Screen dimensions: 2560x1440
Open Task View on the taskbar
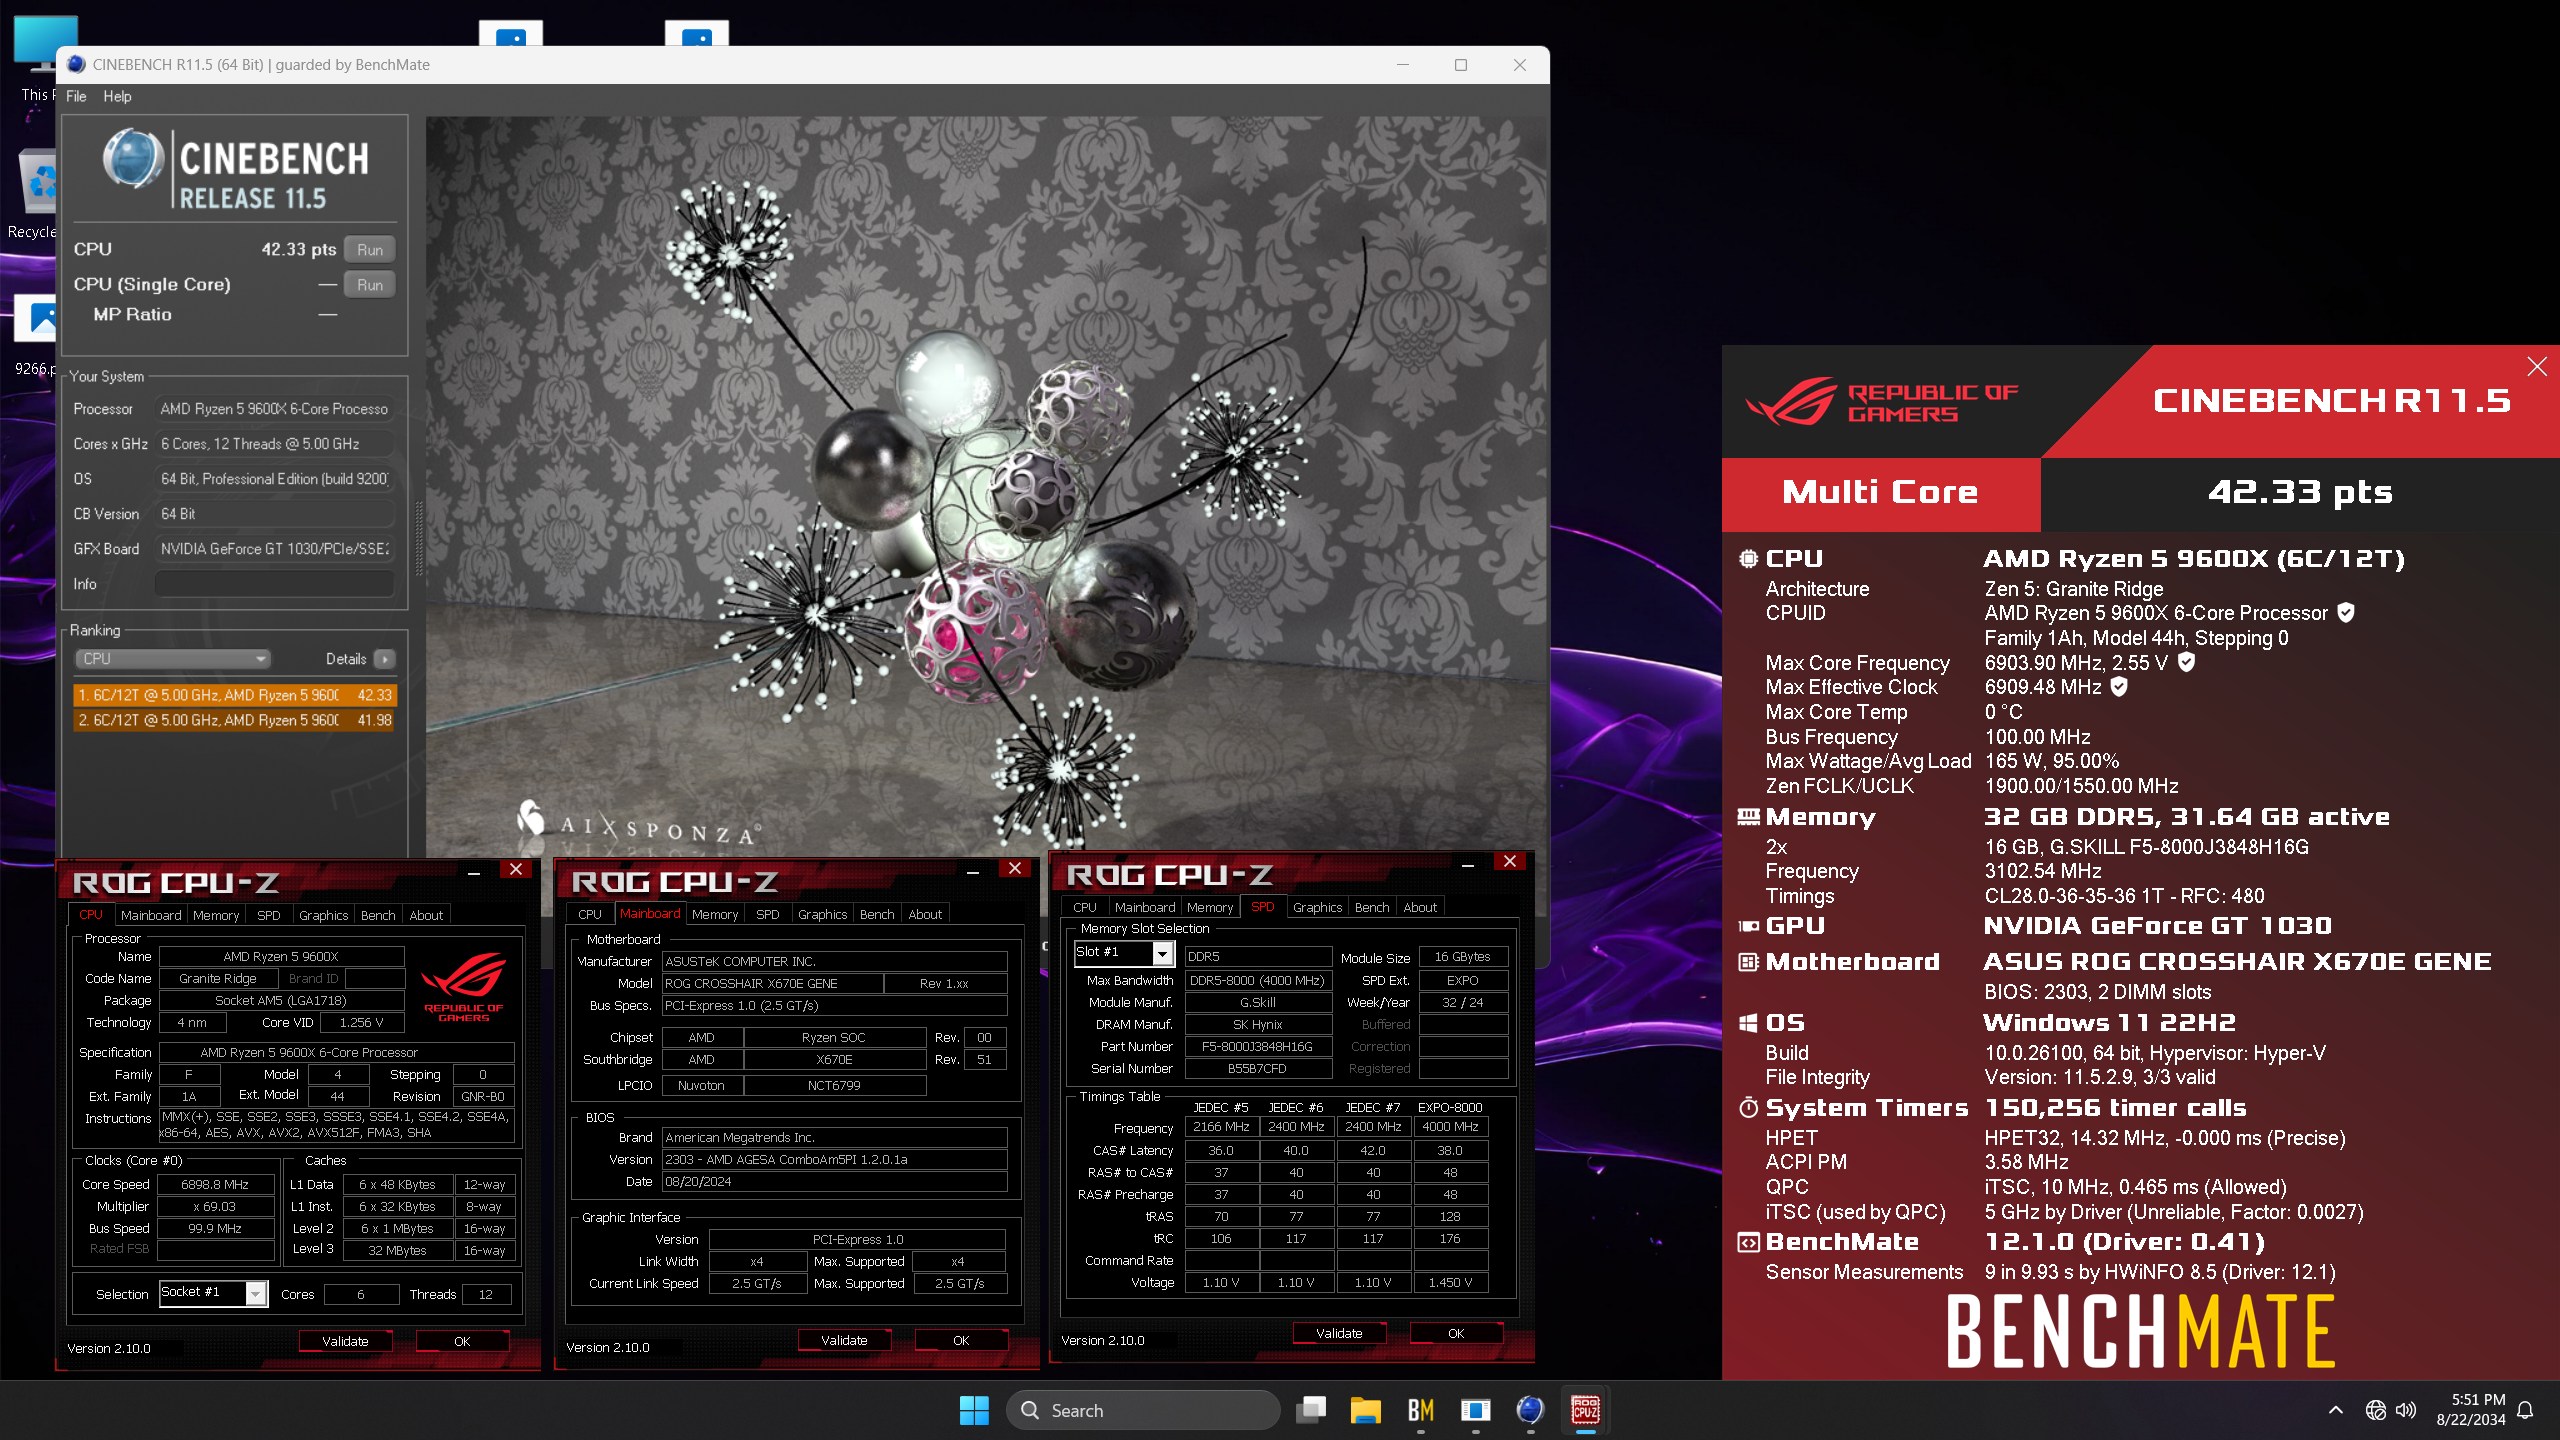coord(1310,1410)
